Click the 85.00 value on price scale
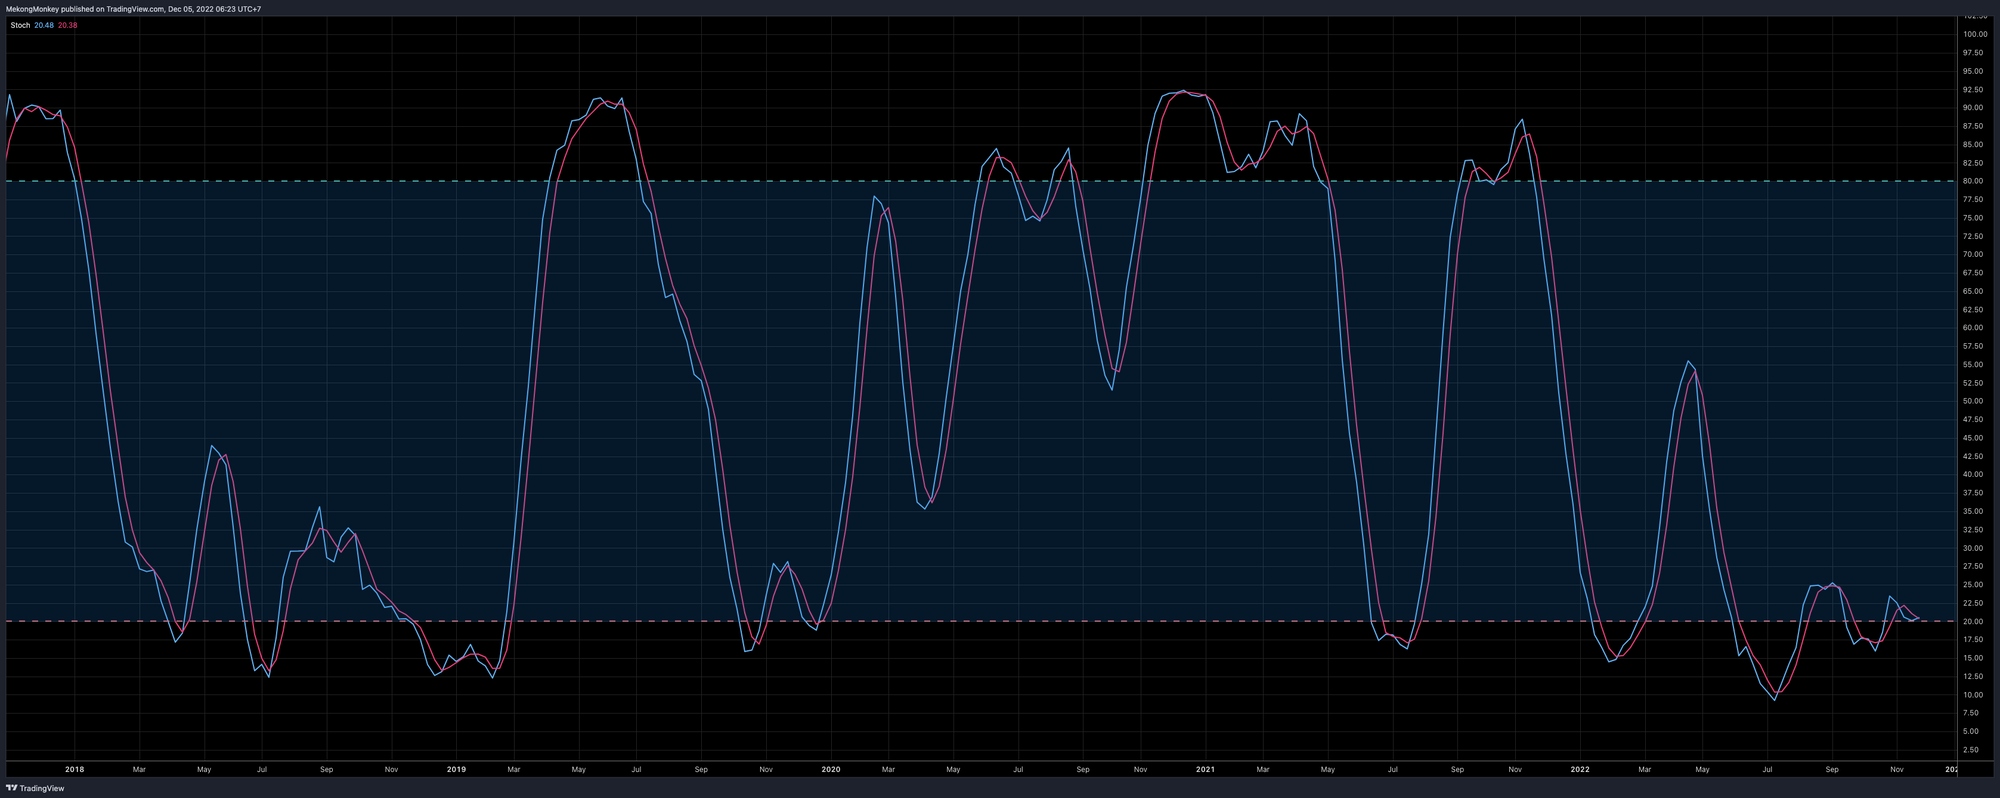The width and height of the screenshot is (2000, 798). pyautogui.click(x=1973, y=144)
